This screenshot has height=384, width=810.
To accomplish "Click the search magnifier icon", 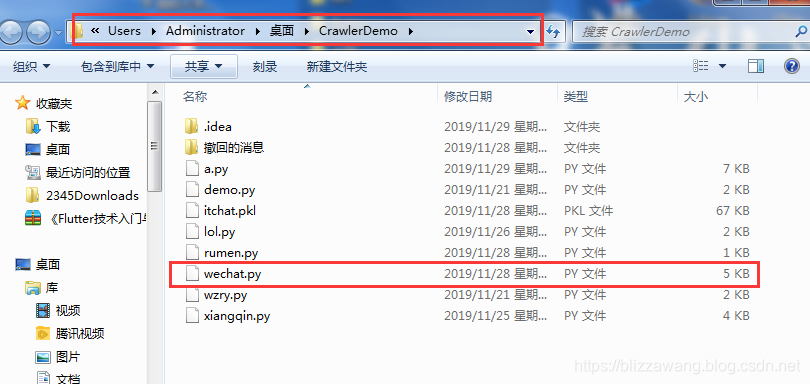I will [x=801, y=32].
